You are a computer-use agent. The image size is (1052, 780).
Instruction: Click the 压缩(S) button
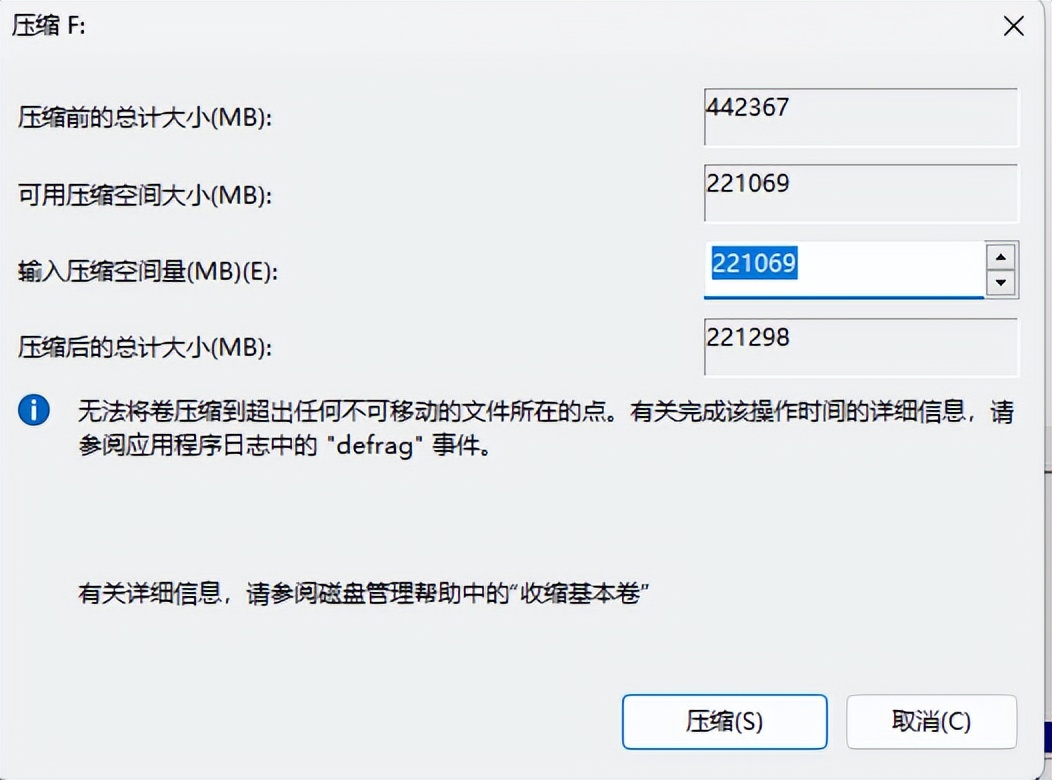click(x=727, y=721)
